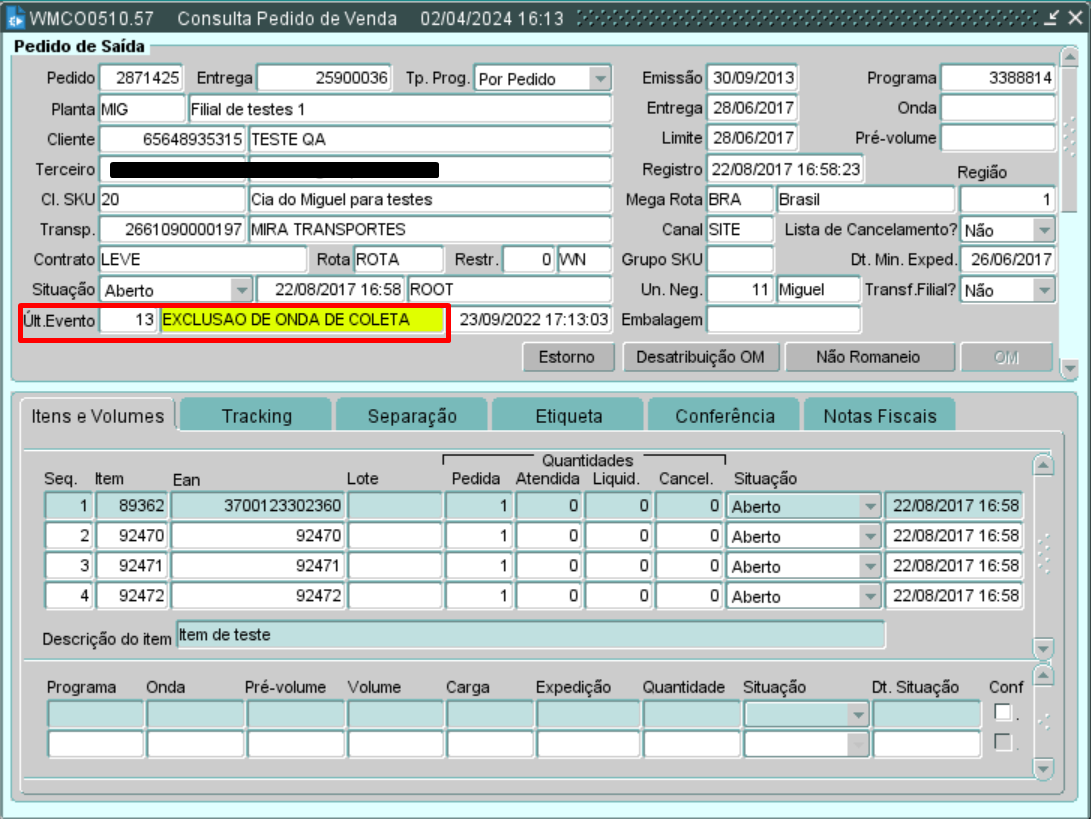
Task: Click the empty Onda field in header
Action: (x=998, y=108)
